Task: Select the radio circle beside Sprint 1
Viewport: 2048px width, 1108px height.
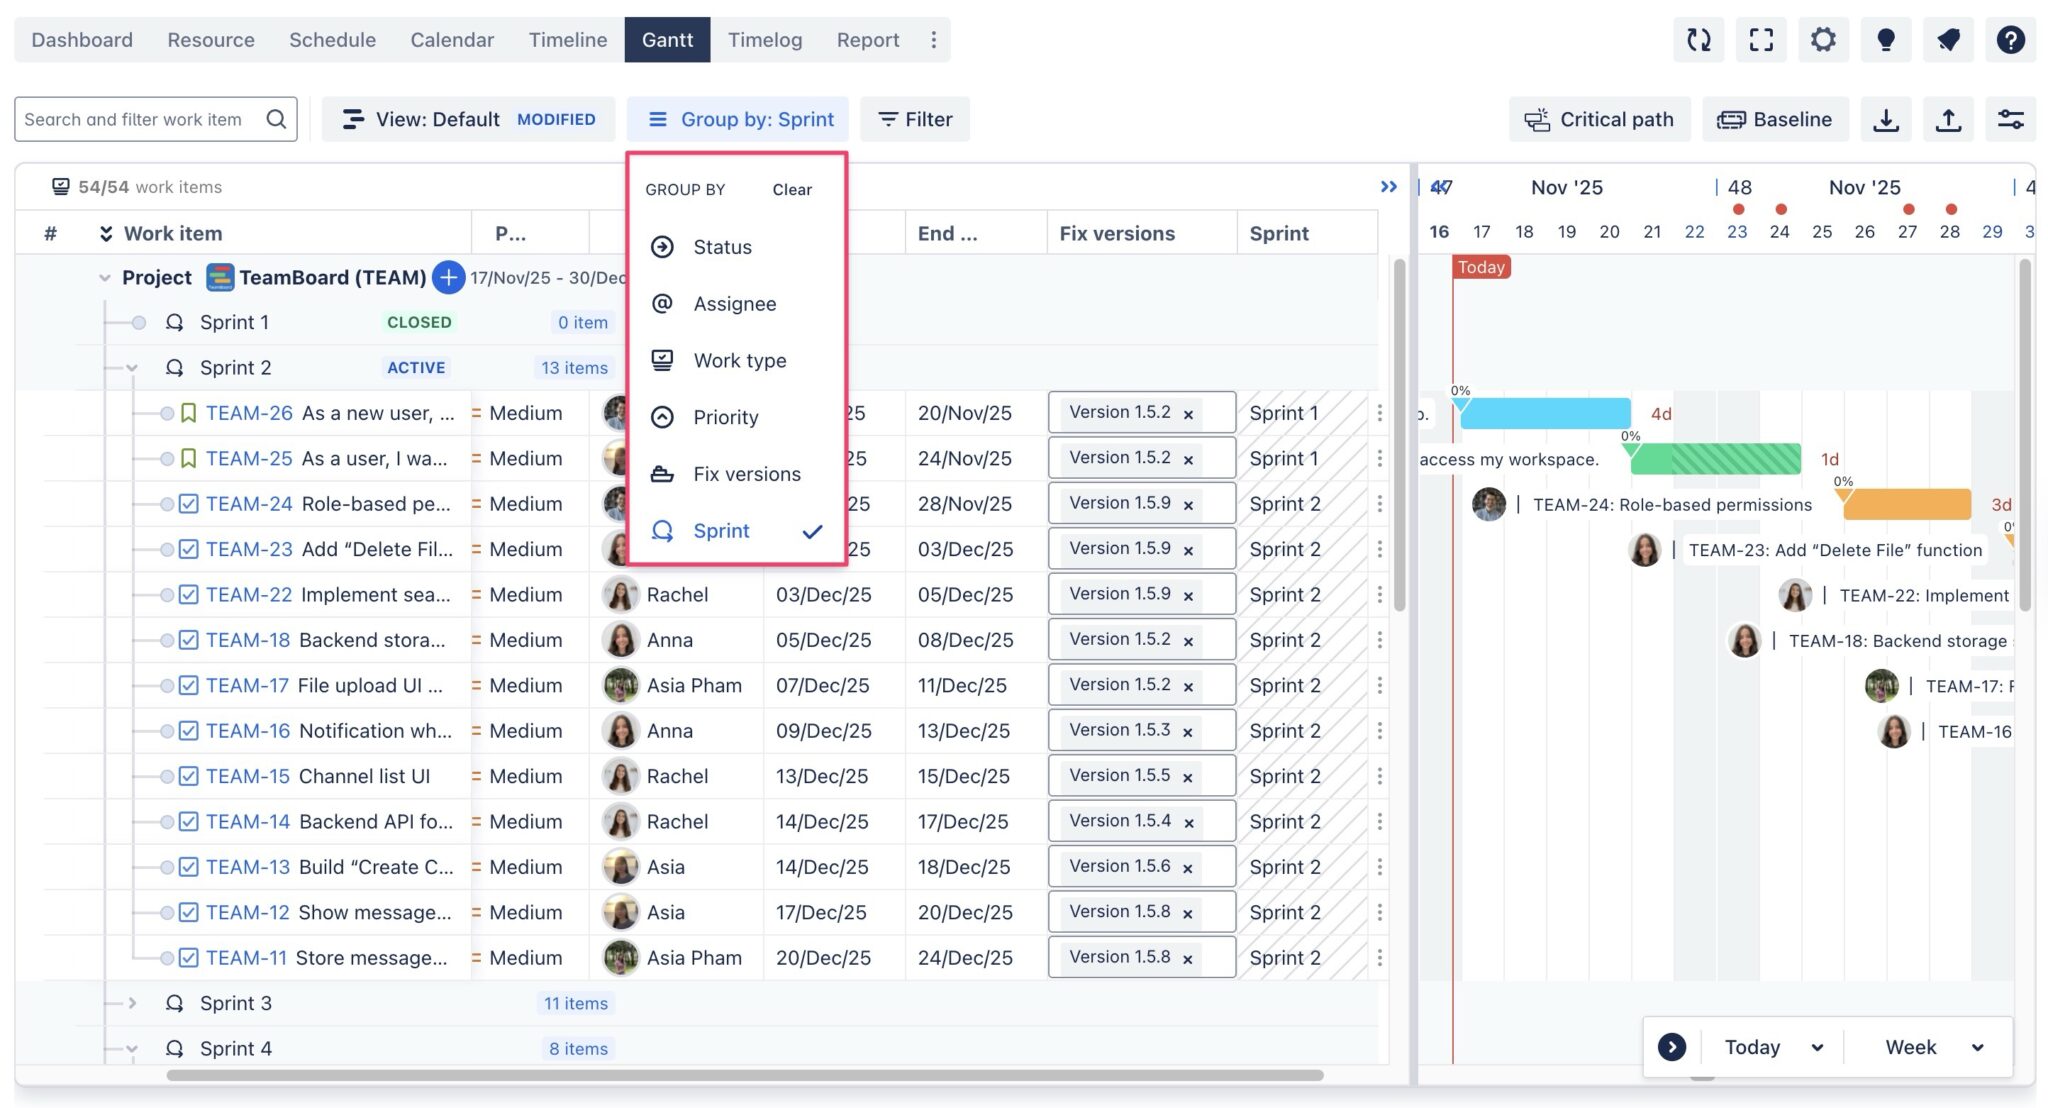Action: pos(137,322)
